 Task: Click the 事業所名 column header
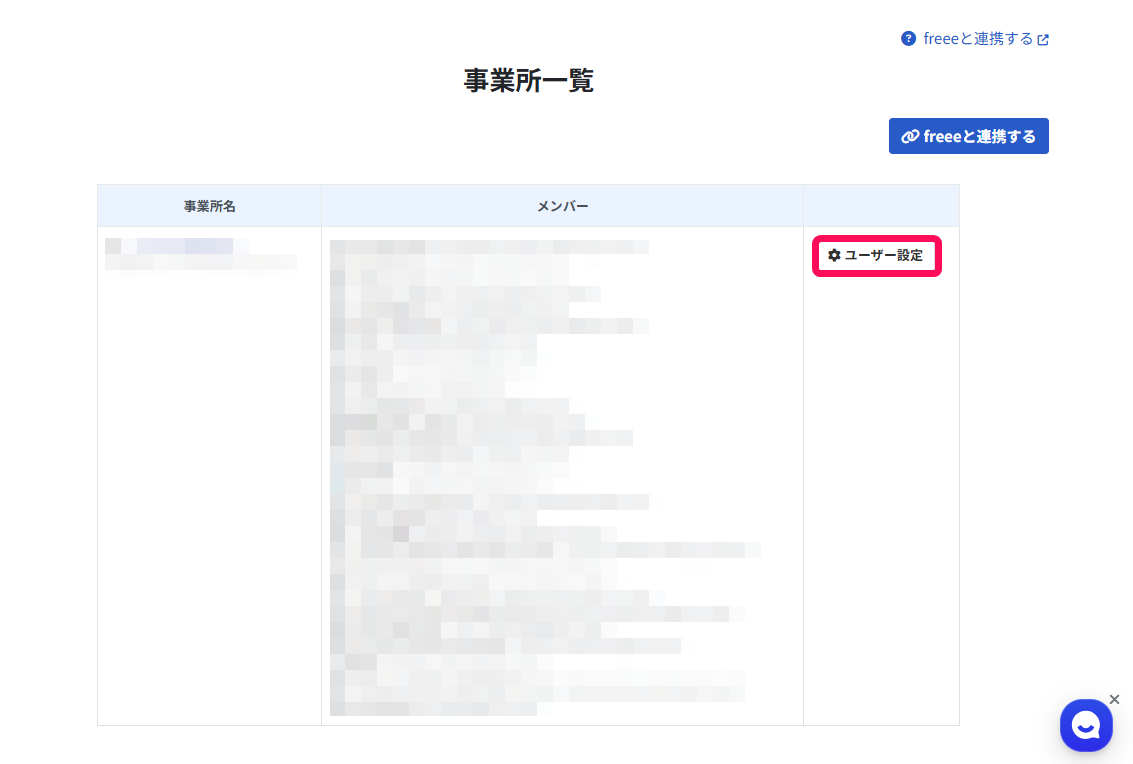pyautogui.click(x=210, y=206)
